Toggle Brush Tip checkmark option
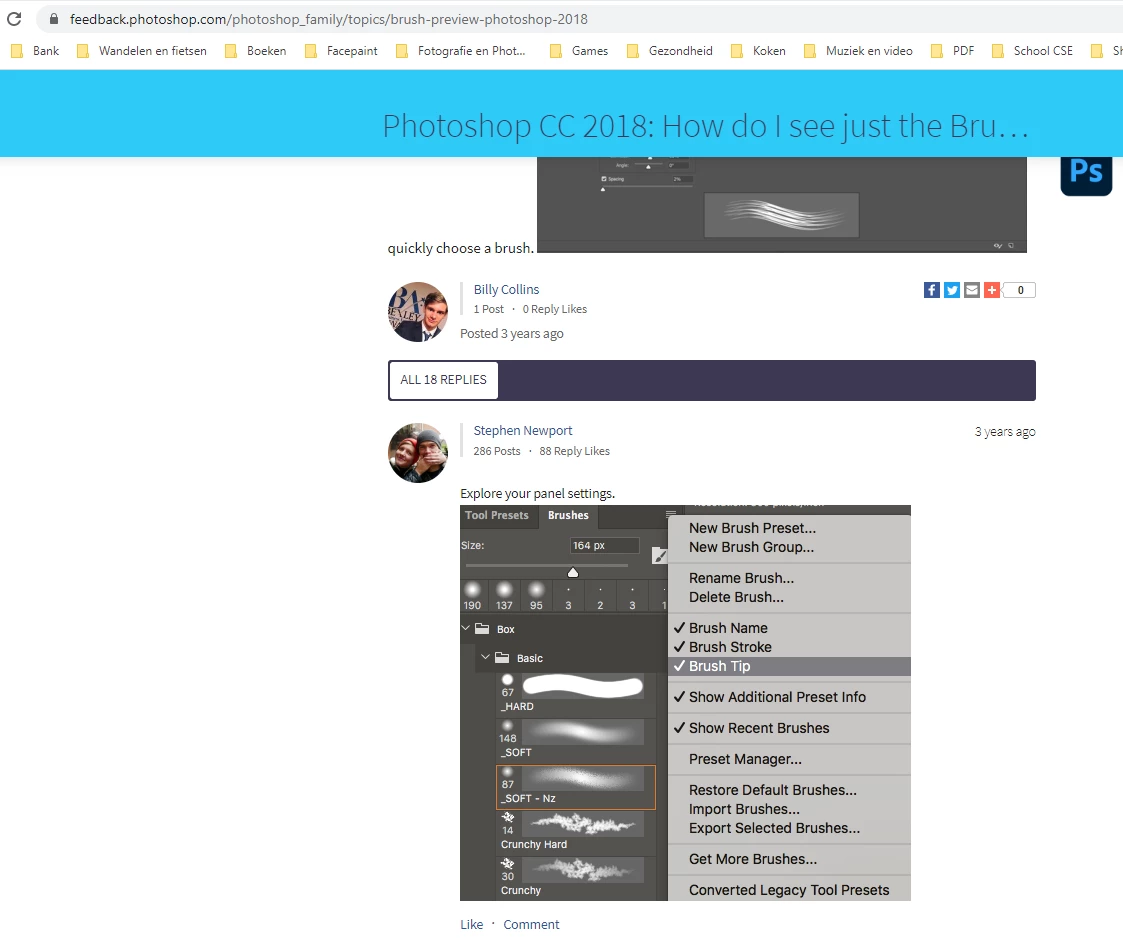 [789, 666]
